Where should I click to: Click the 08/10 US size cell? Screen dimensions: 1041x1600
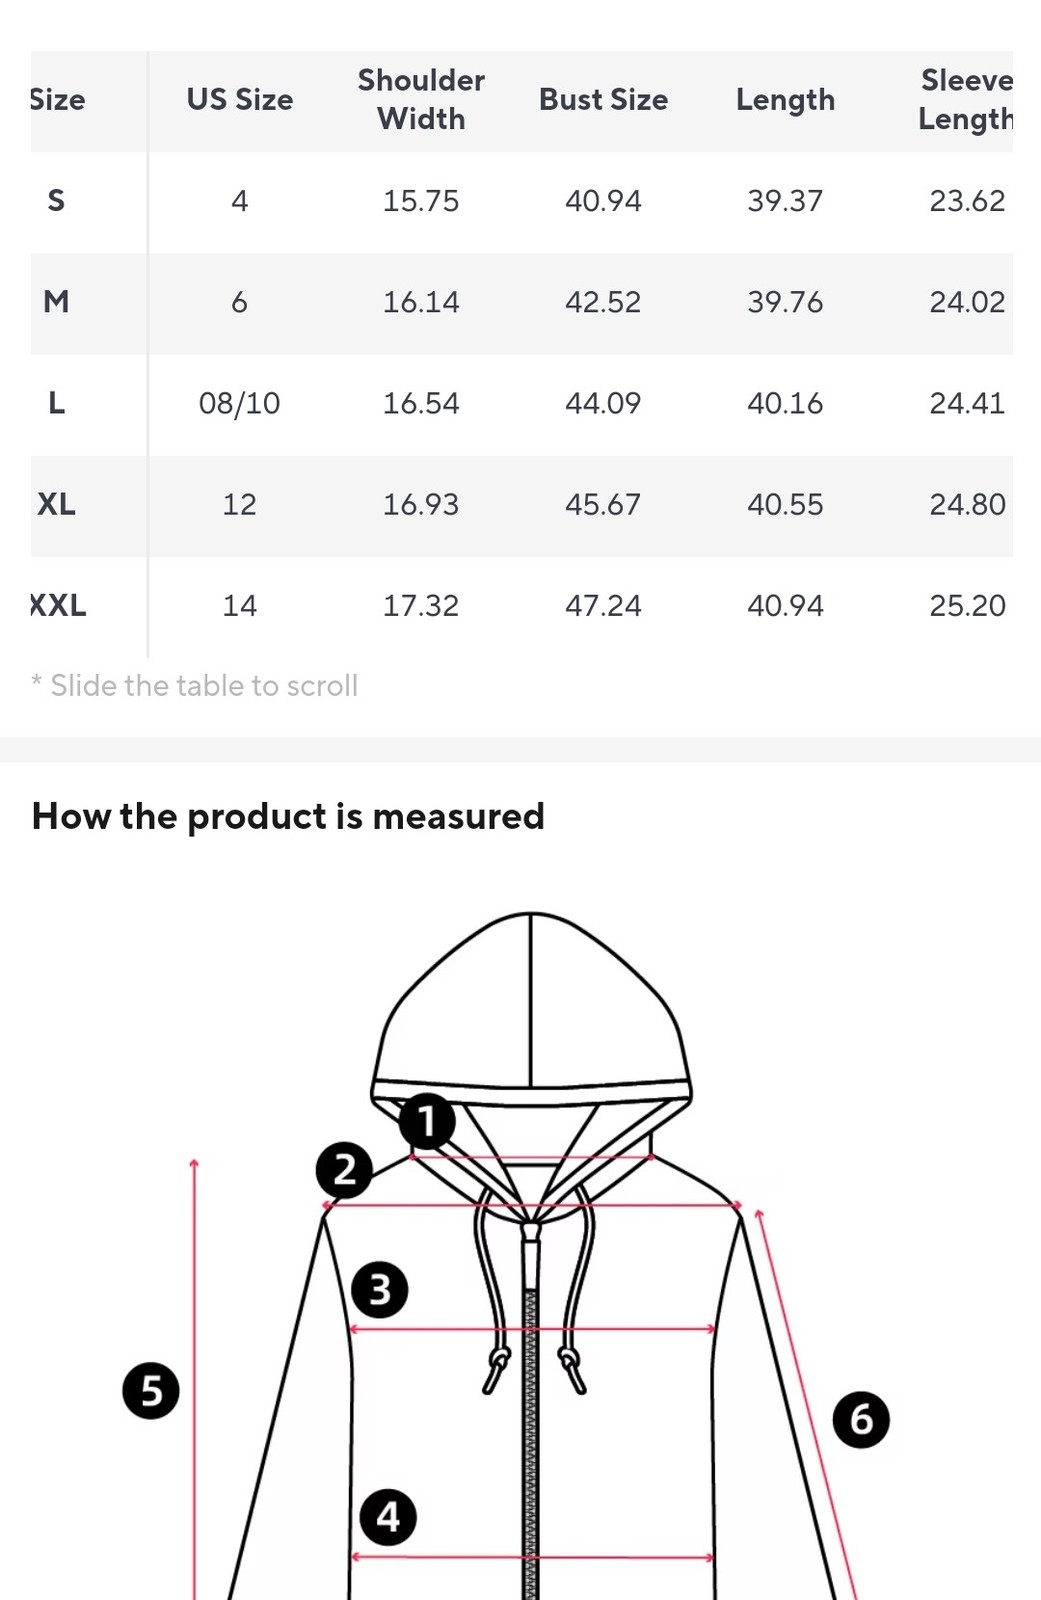[240, 403]
